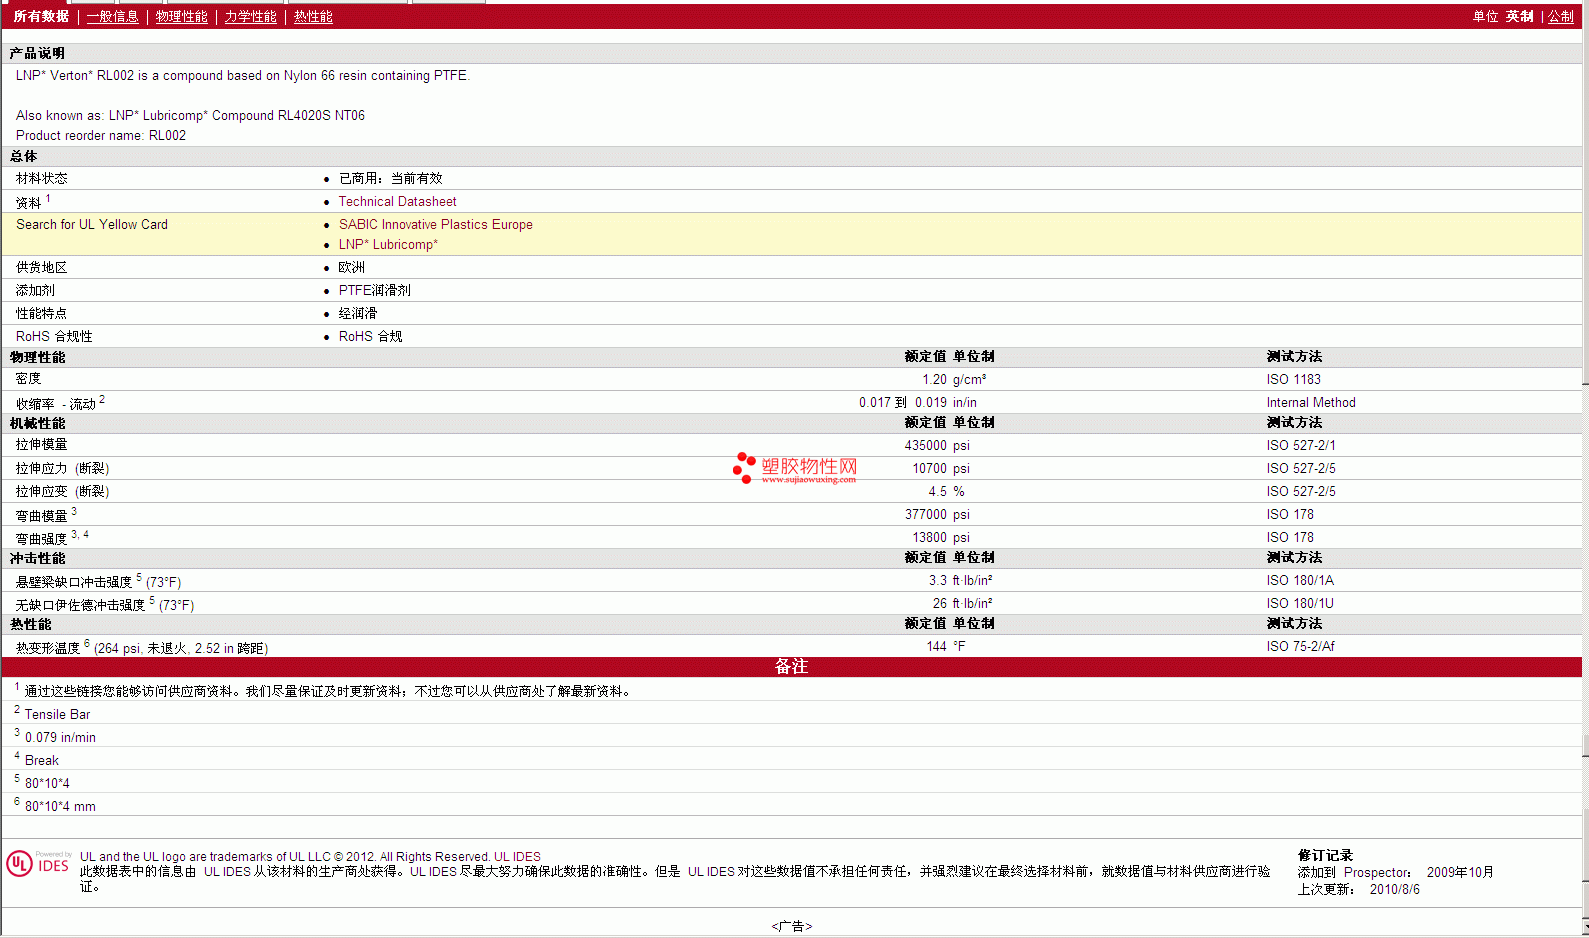Viewport: 1589px width, 938px height.
Task: Click the 产品说明 section header
Action: pyautogui.click(x=37, y=54)
